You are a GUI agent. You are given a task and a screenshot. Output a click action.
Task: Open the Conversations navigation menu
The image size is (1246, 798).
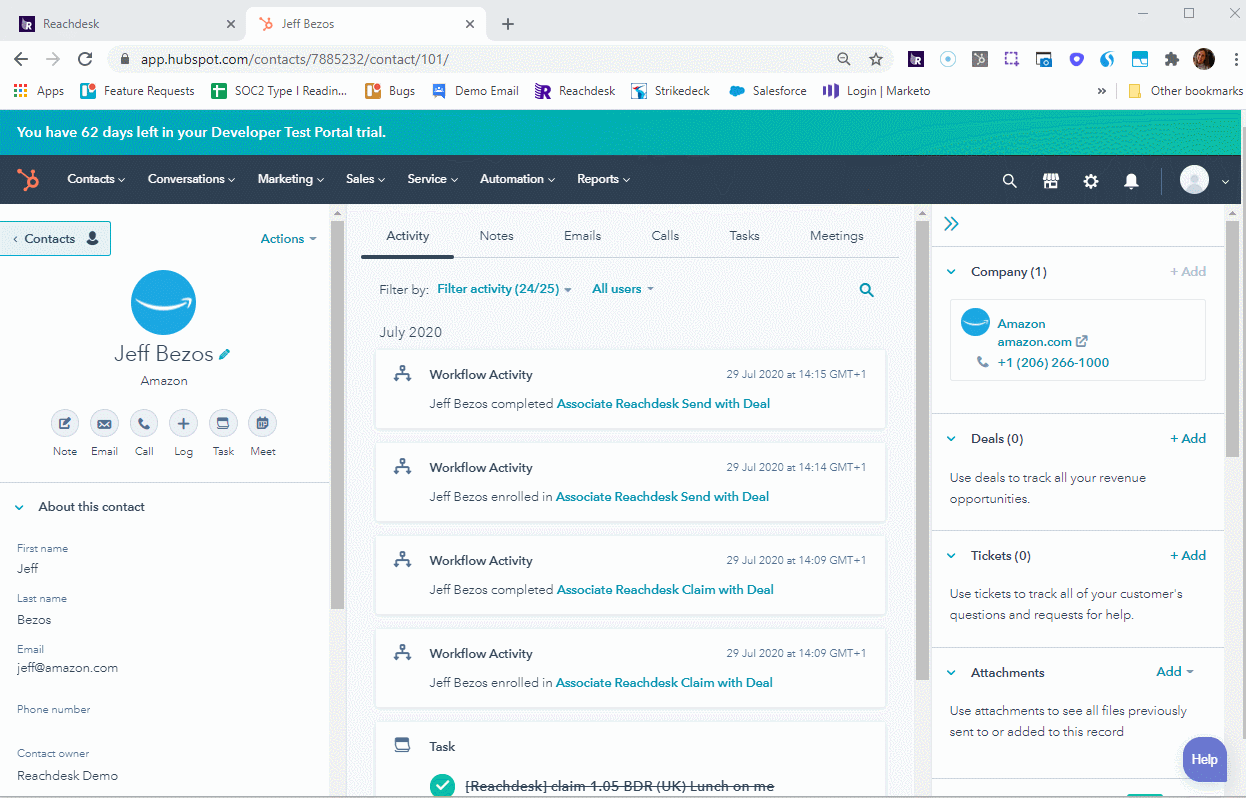[191, 179]
